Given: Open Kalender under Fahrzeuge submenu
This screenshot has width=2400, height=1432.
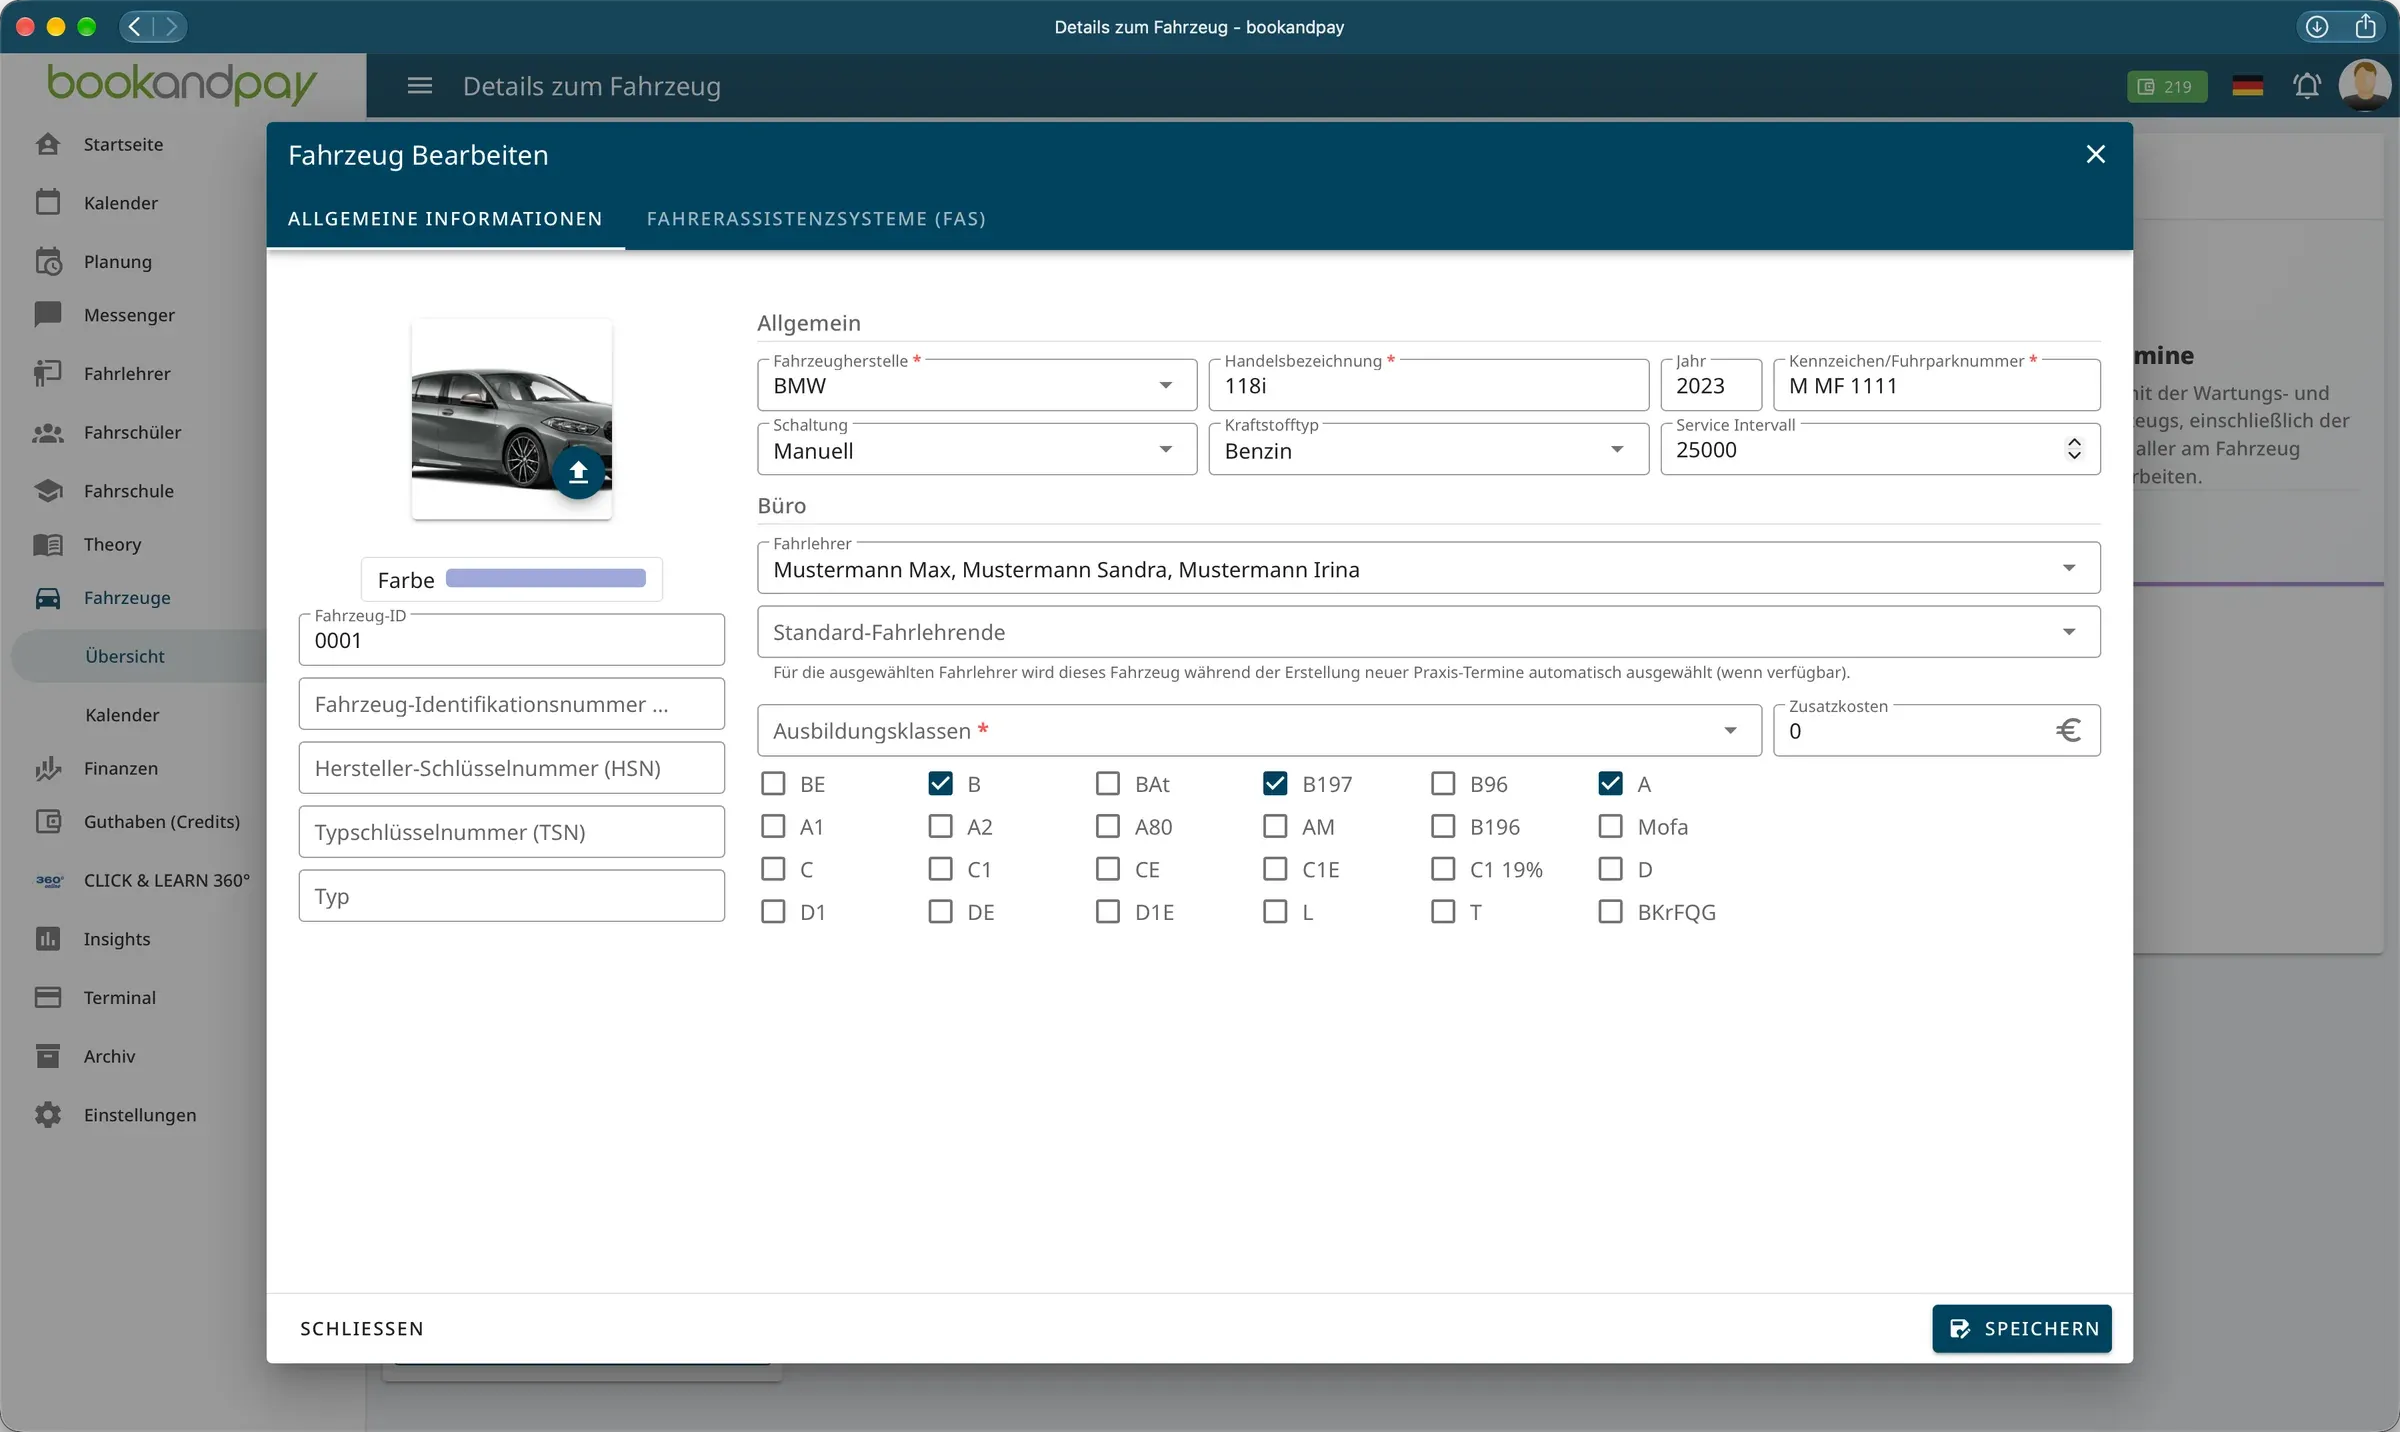Looking at the screenshot, I should [x=123, y=715].
